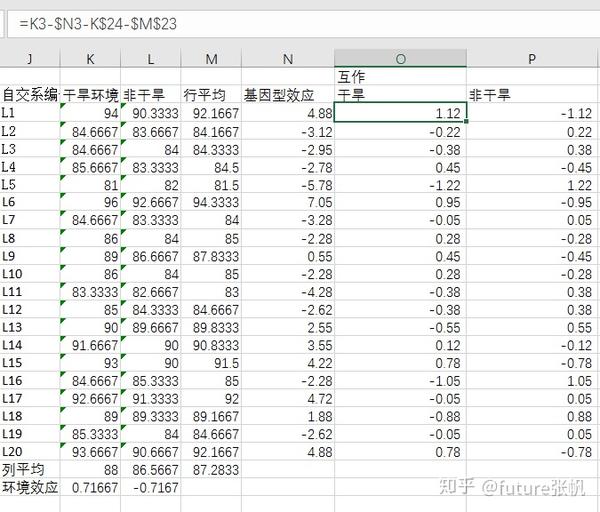The image size is (600, 512).
Task: Click value 96 in row L6
Action: pyautogui.click(x=90, y=202)
